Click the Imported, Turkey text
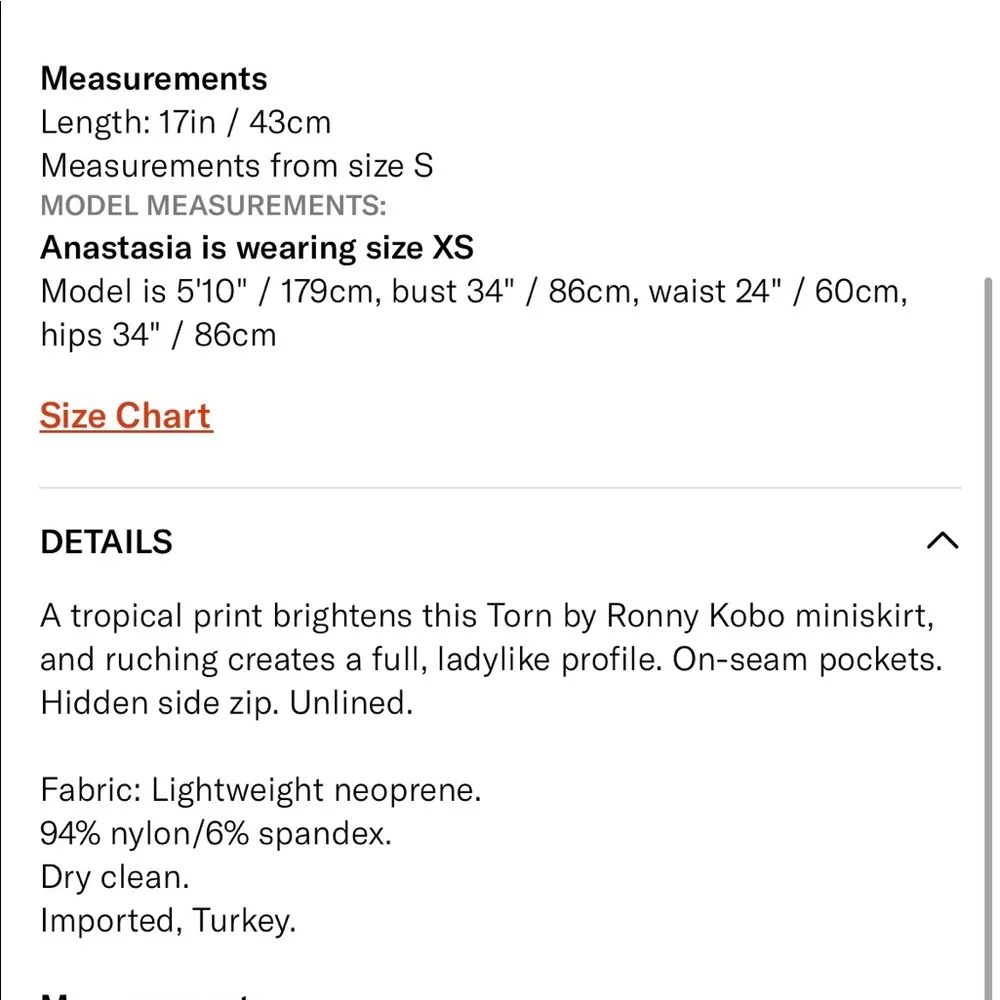Viewport: 1000px width, 1000px height. 168,921
